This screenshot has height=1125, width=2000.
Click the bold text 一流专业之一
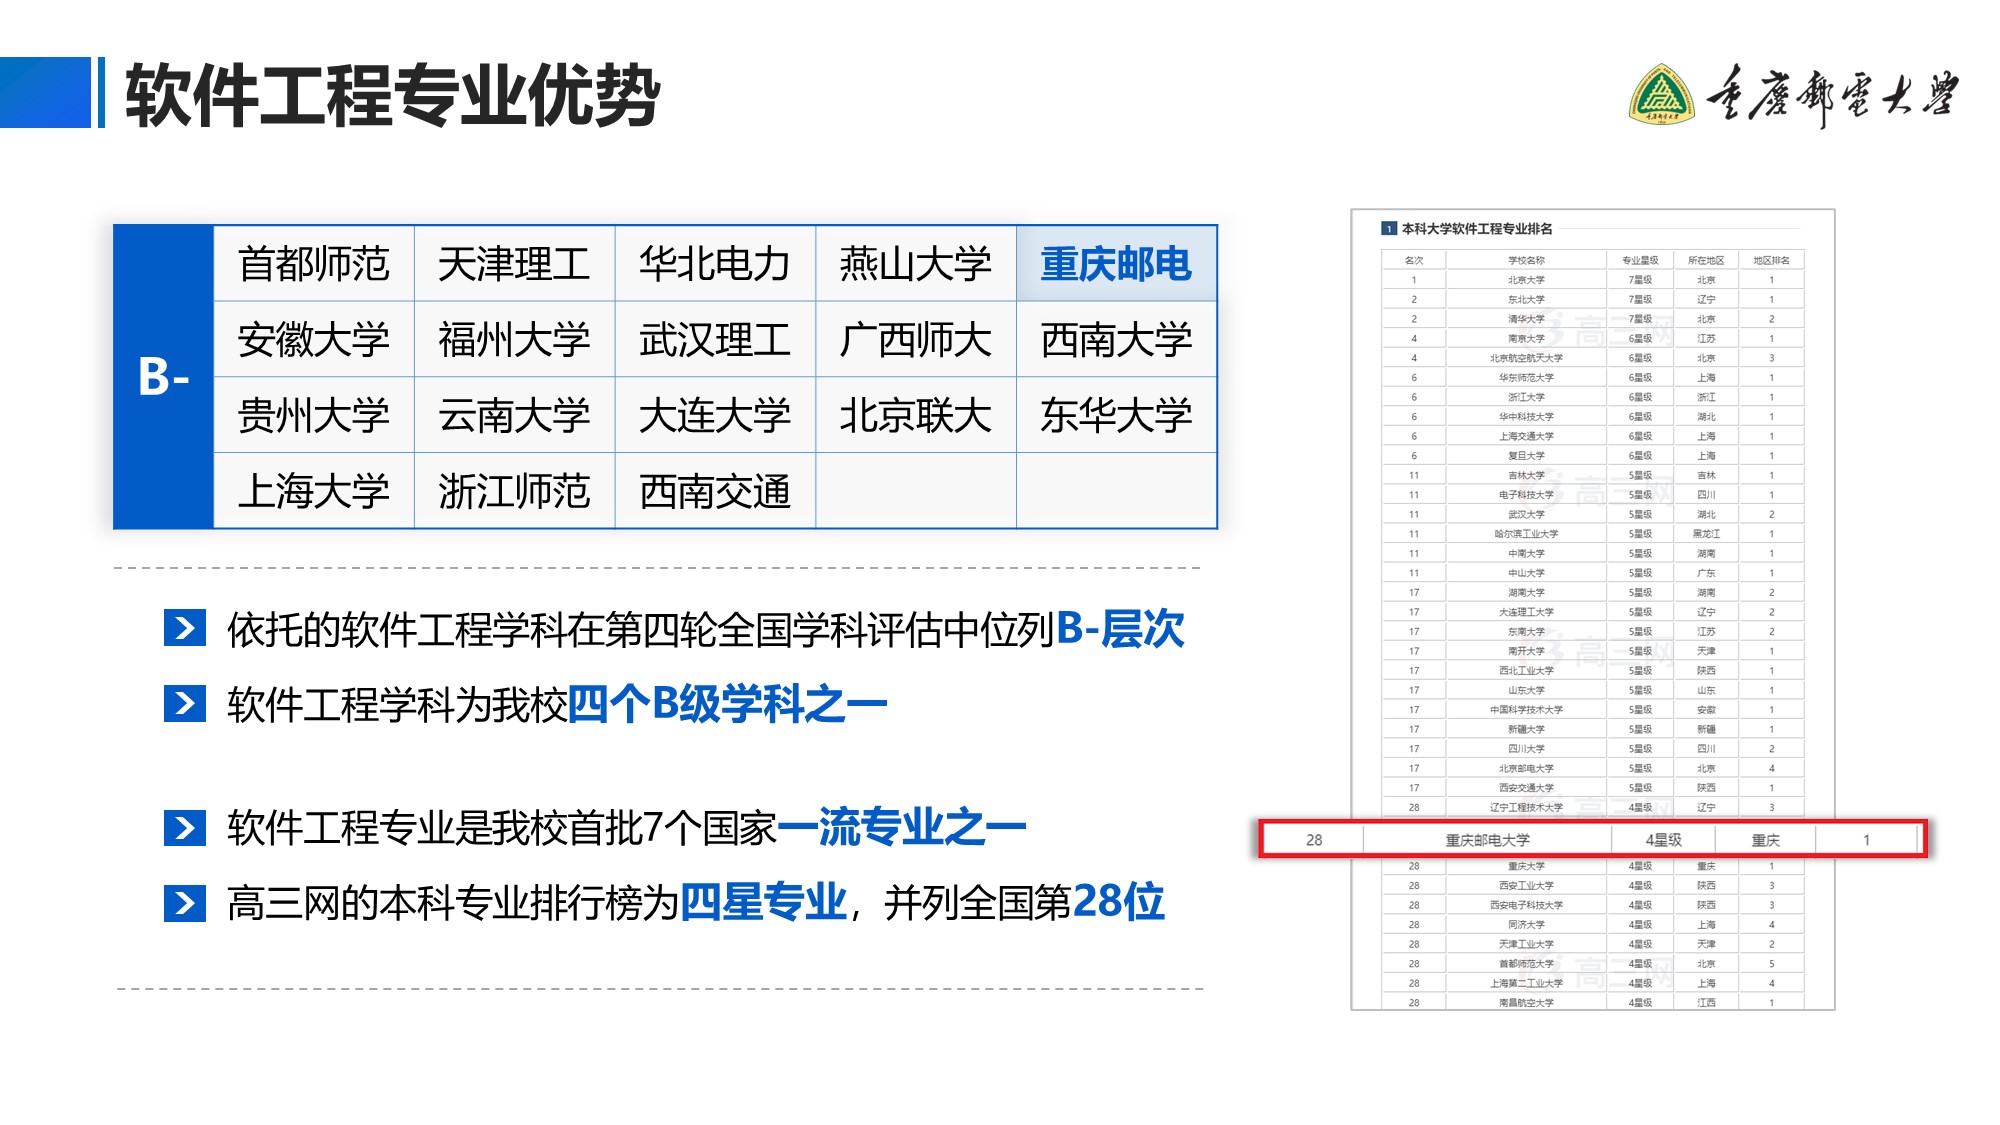(902, 827)
